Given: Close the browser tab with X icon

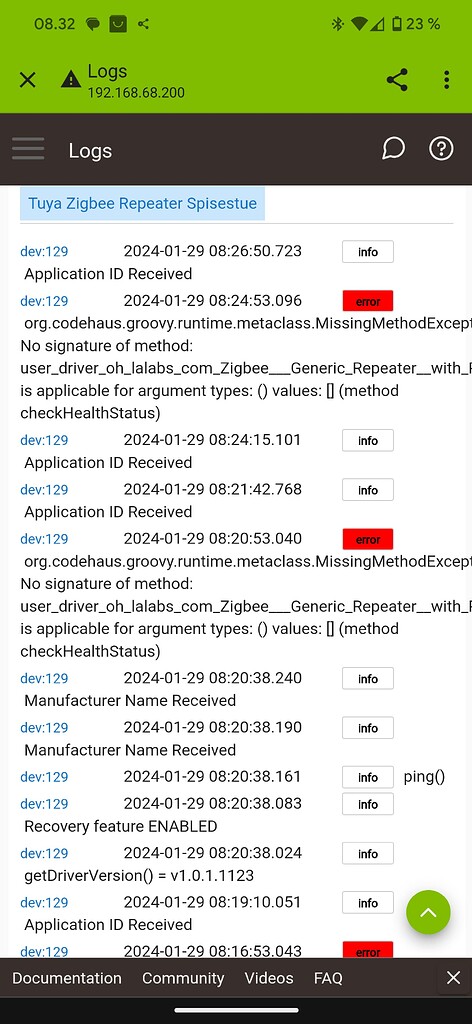Looking at the screenshot, I should point(27,80).
